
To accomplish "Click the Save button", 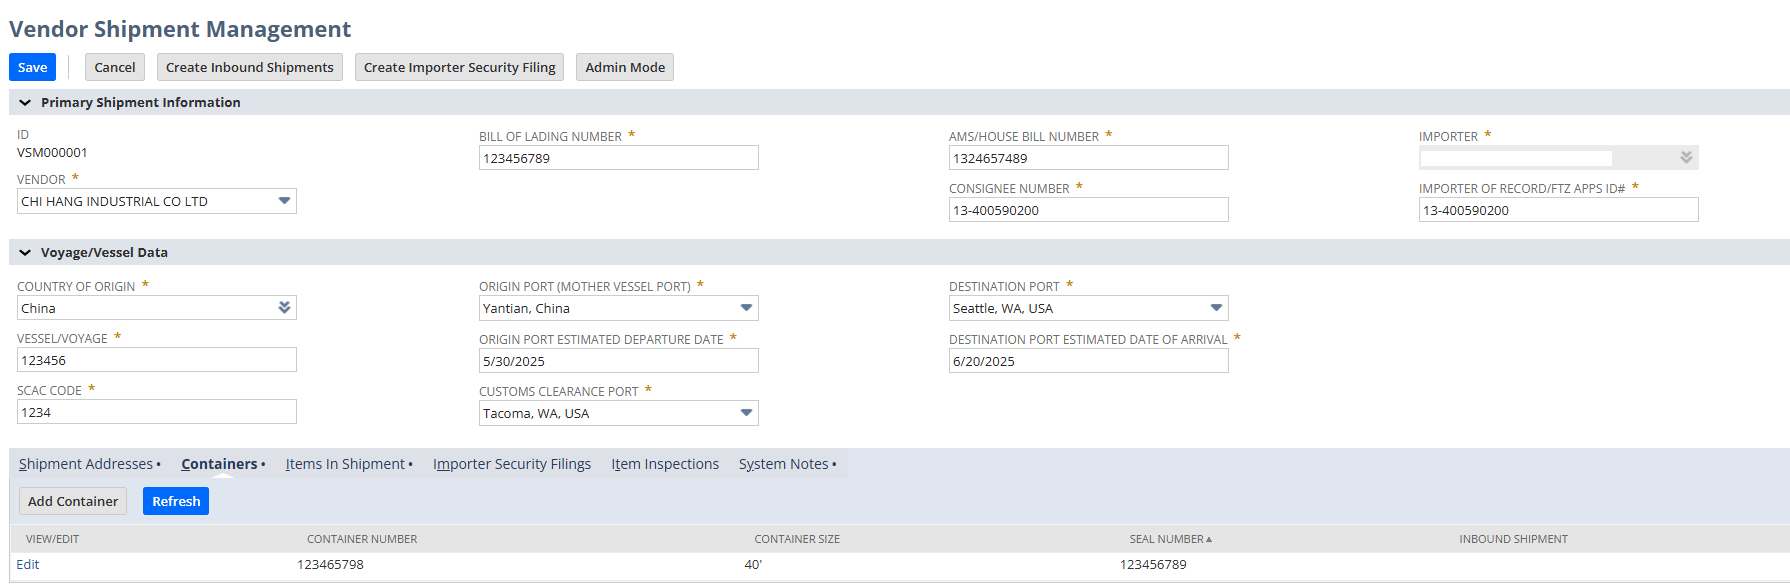I will pyautogui.click(x=32, y=67).
